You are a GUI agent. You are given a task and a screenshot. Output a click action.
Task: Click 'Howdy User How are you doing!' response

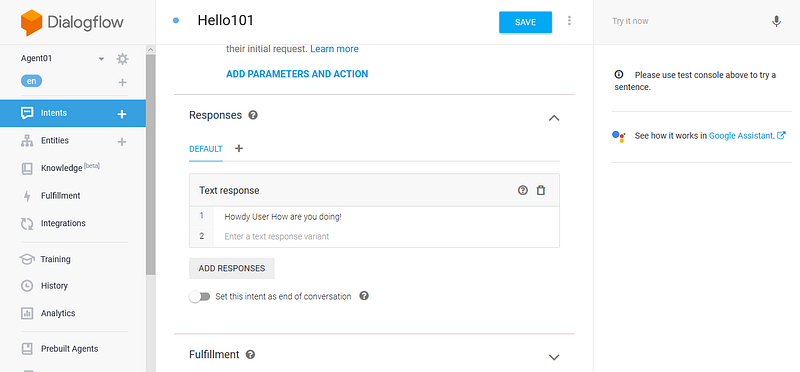click(283, 217)
